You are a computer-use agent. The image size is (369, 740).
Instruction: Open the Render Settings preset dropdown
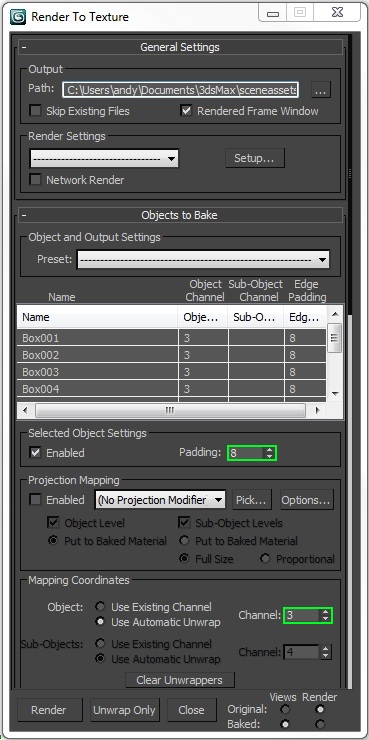click(104, 159)
